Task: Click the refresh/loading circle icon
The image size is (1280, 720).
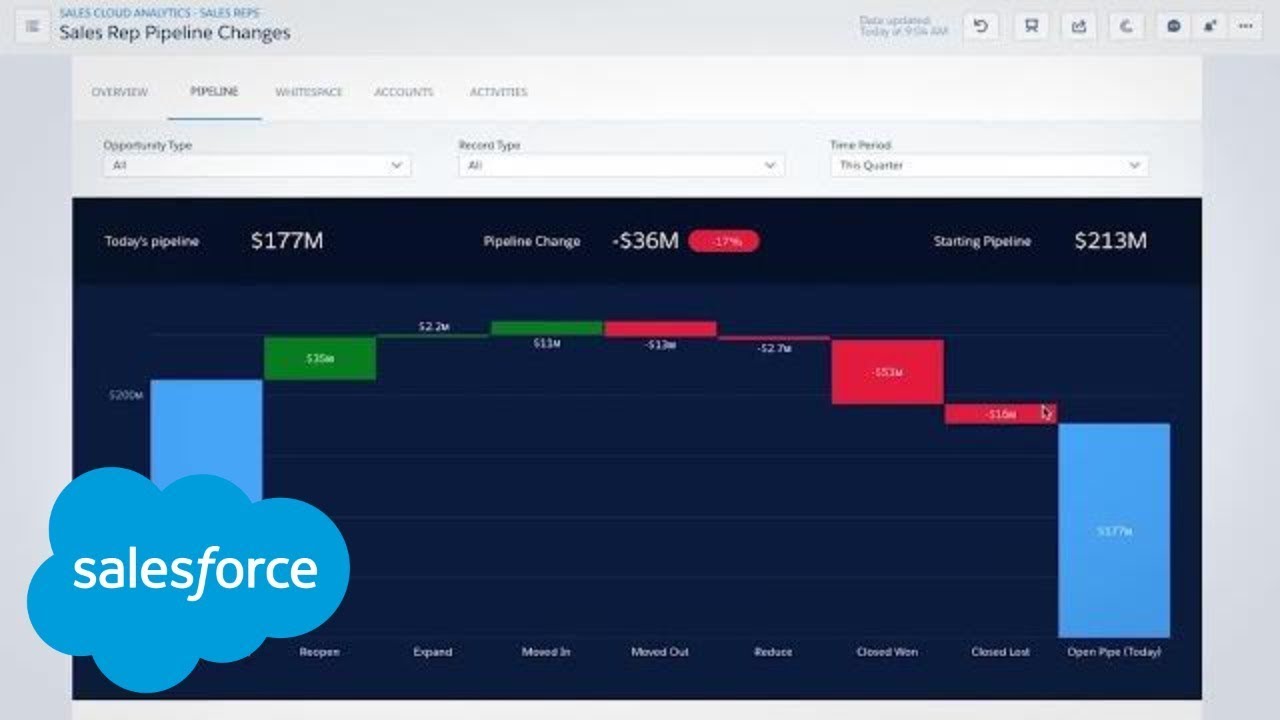Action: [1127, 27]
